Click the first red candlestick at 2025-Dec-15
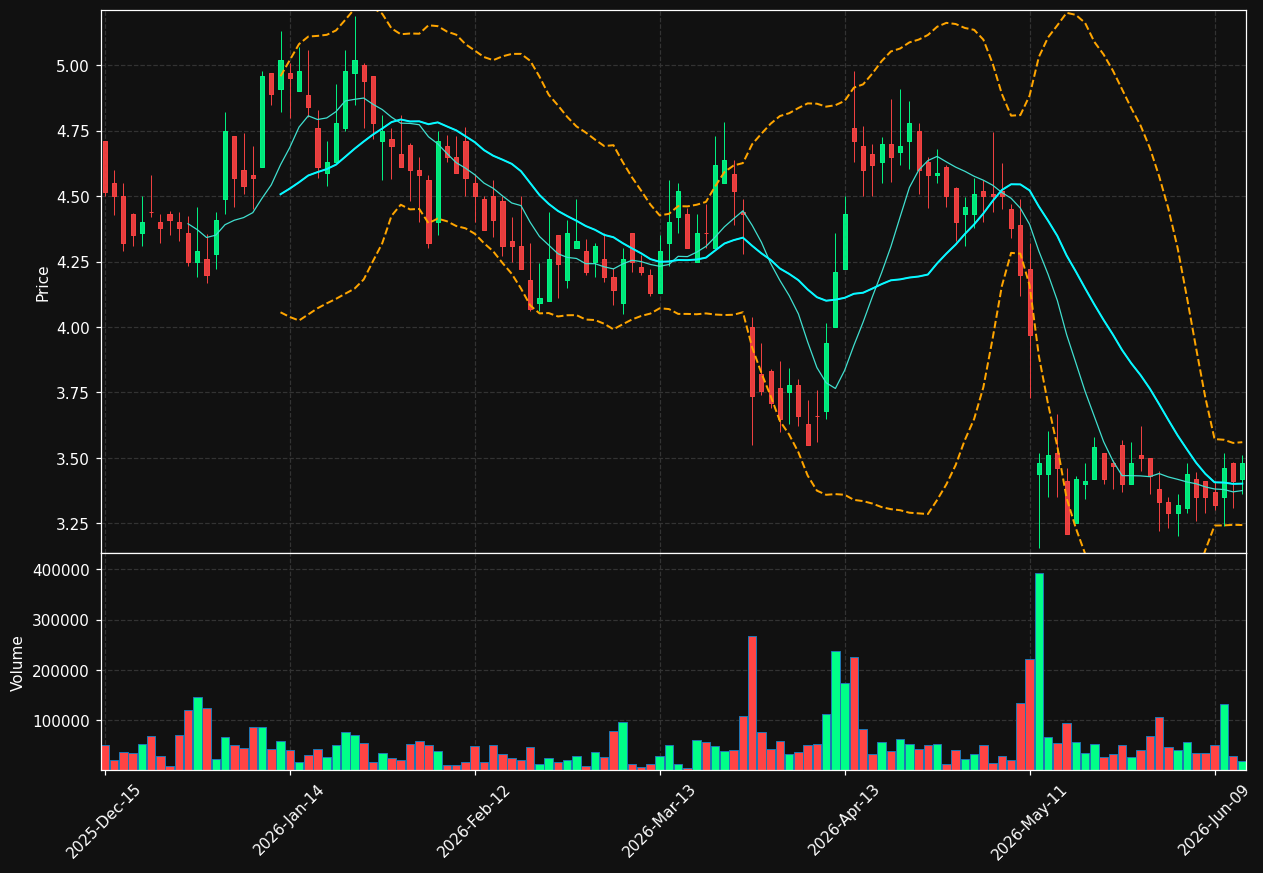The height and width of the screenshot is (873, 1263). [x=105, y=167]
